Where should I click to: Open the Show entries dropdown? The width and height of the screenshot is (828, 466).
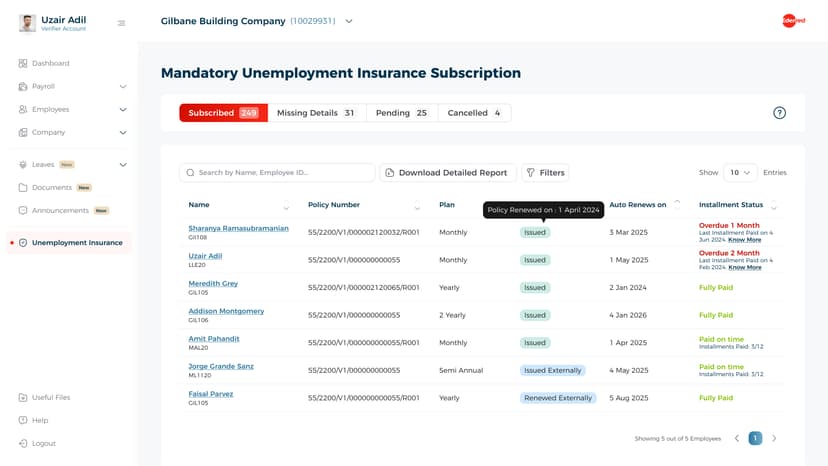[740, 173]
